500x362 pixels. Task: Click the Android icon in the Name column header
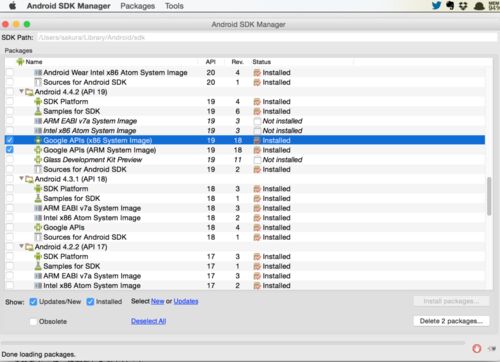pos(20,62)
